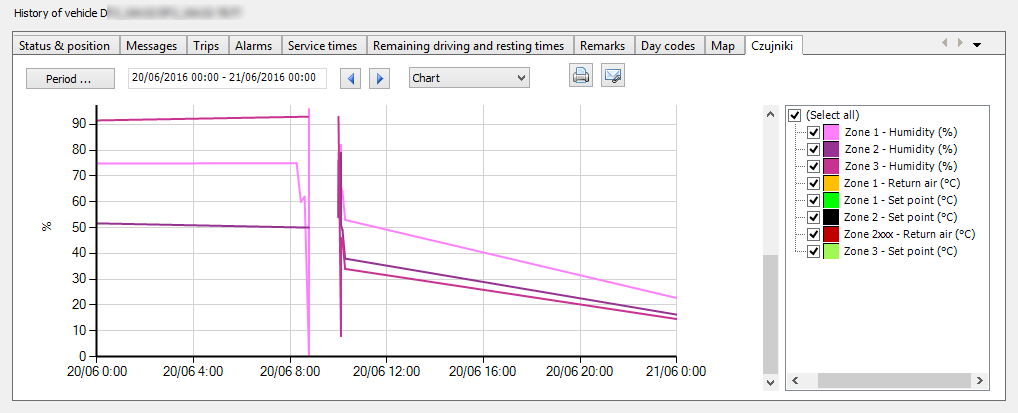Open the Remaining driving and resting times tab

tap(468, 46)
